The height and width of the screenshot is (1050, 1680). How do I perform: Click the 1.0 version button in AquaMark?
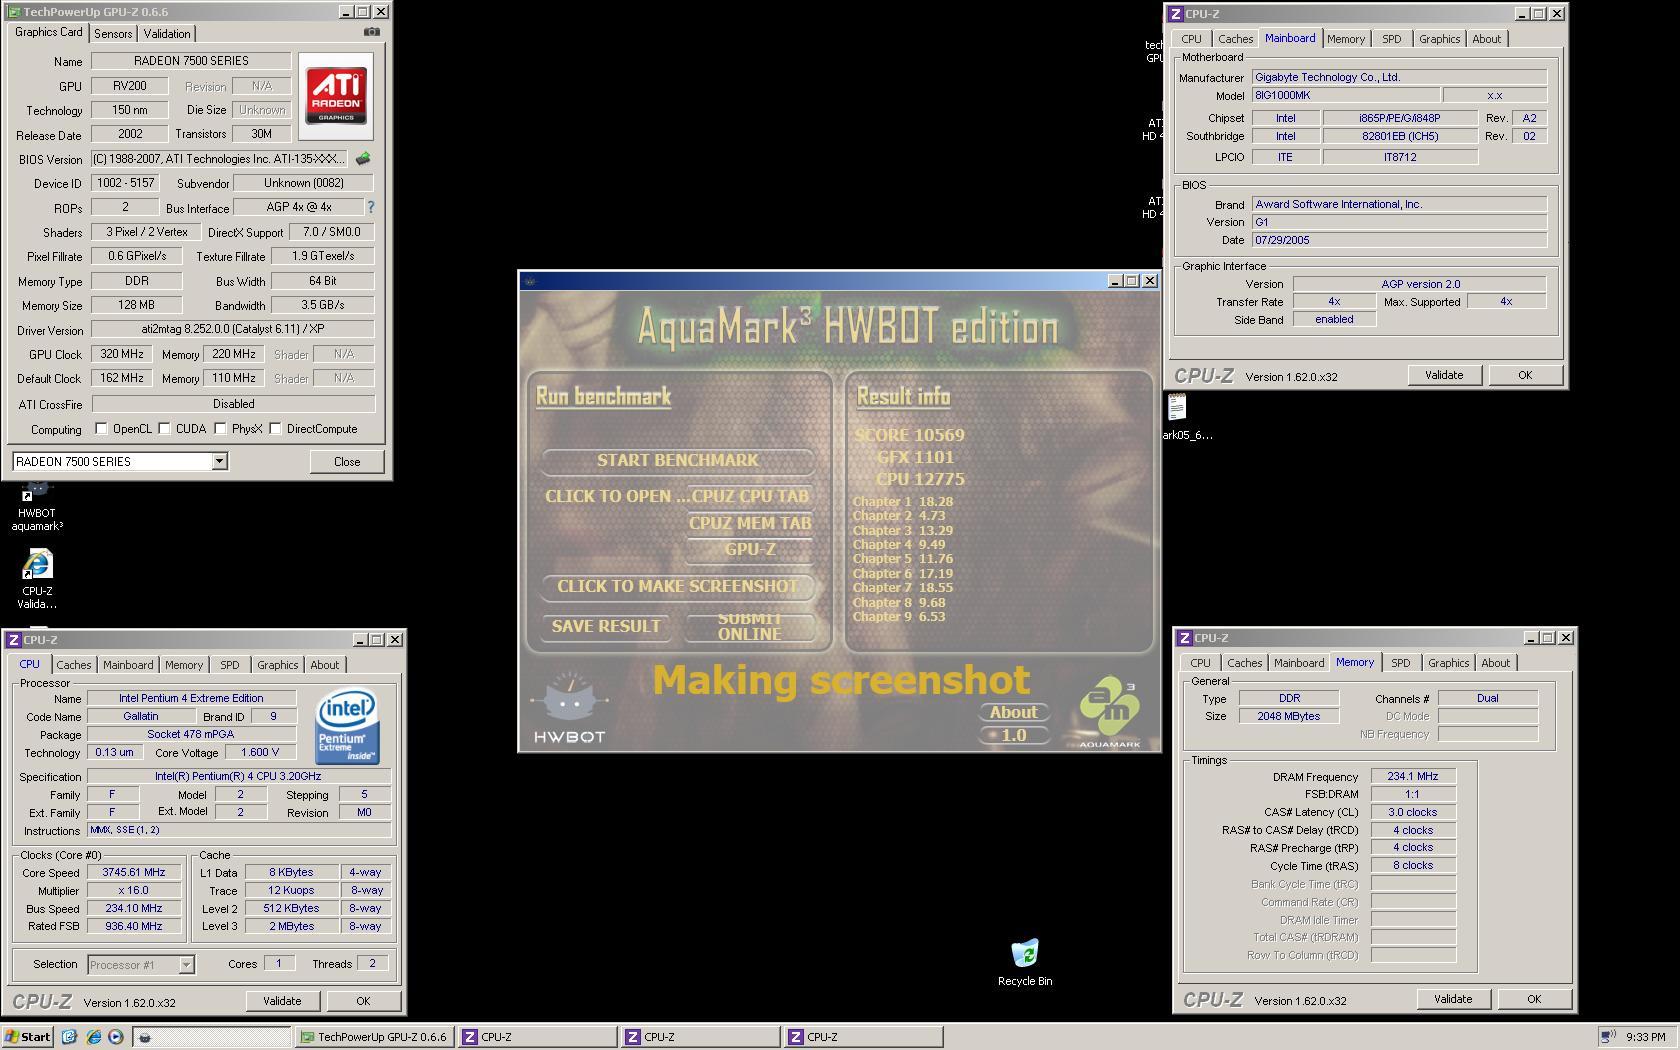click(x=1013, y=735)
